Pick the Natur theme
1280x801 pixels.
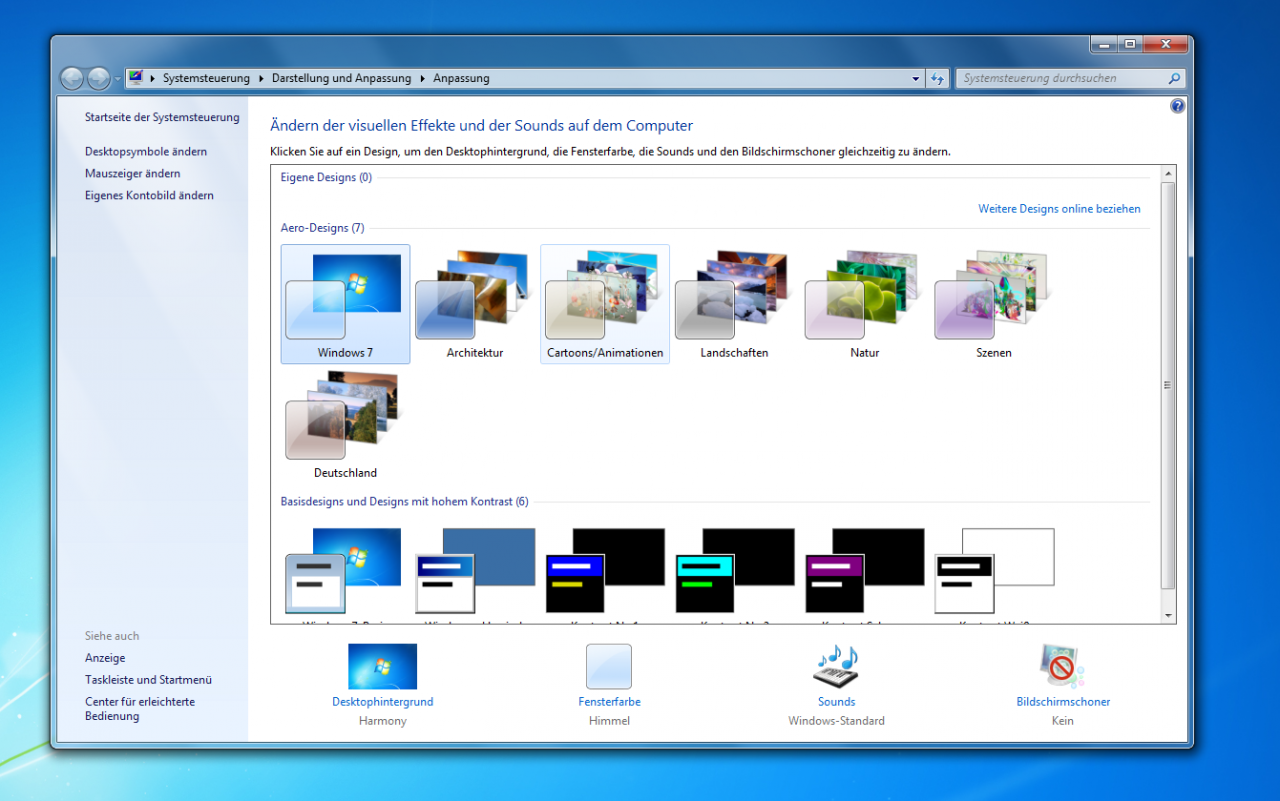pyautogui.click(x=865, y=304)
